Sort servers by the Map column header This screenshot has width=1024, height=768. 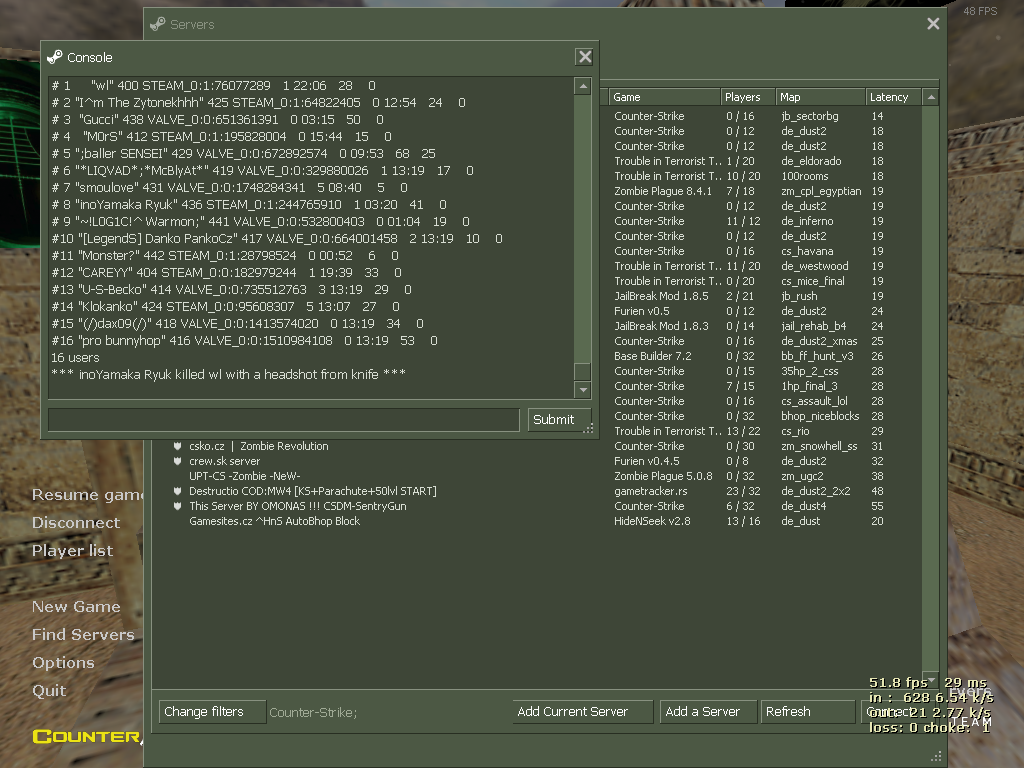click(819, 97)
